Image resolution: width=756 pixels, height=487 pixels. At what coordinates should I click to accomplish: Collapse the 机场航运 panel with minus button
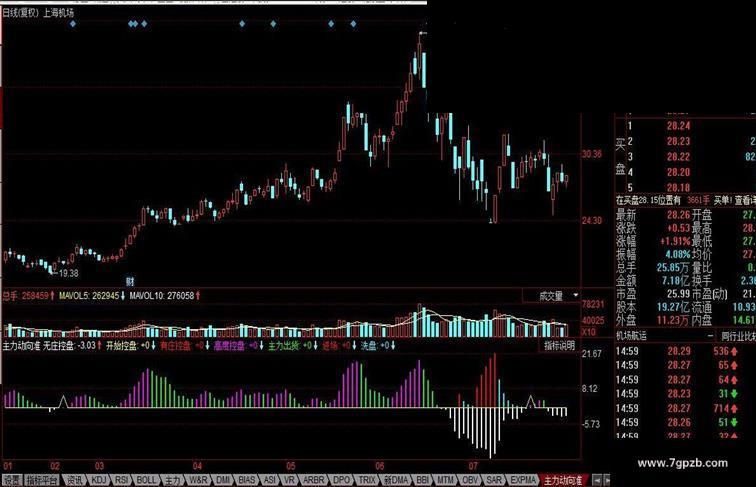point(710,336)
